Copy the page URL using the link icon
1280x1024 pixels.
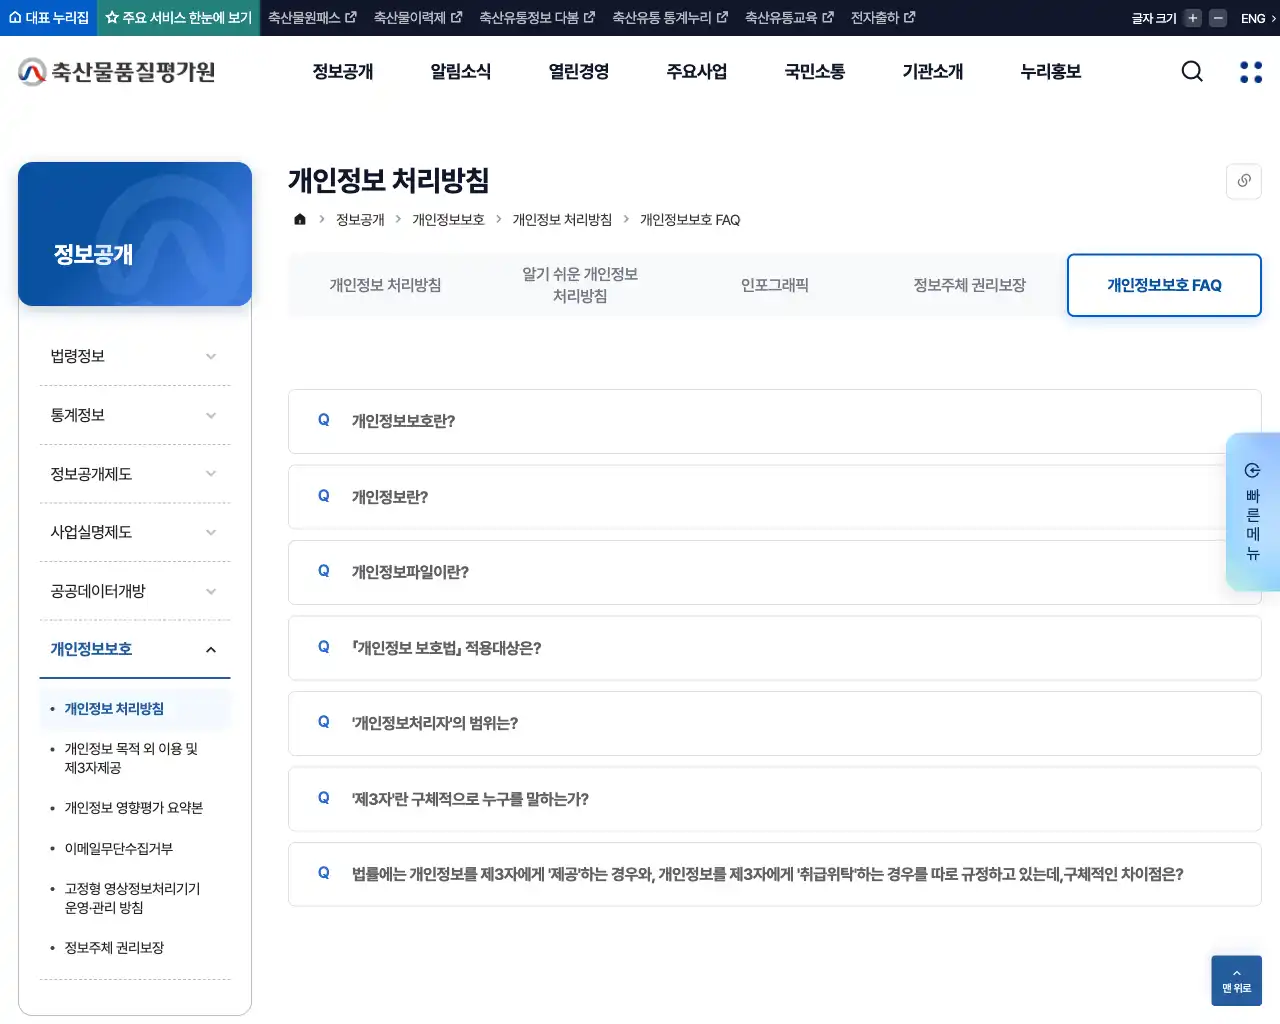point(1243,181)
